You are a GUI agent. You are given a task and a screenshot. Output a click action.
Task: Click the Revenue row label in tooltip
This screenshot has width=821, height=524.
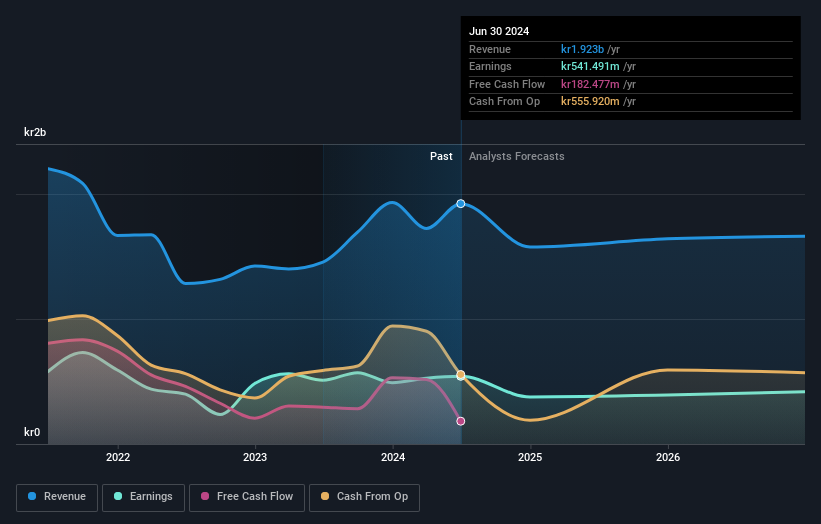(490, 49)
